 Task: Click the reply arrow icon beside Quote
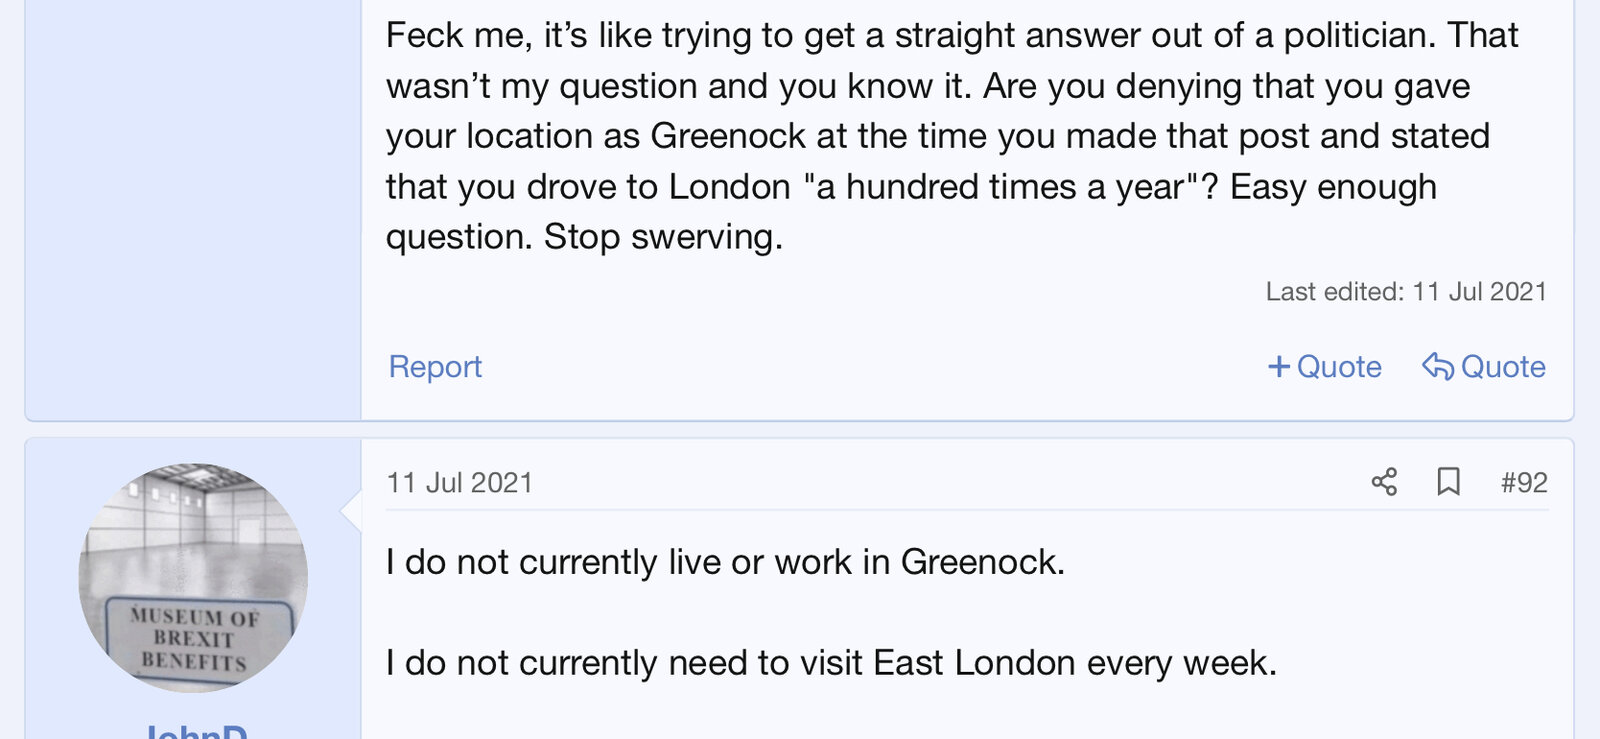(1437, 367)
